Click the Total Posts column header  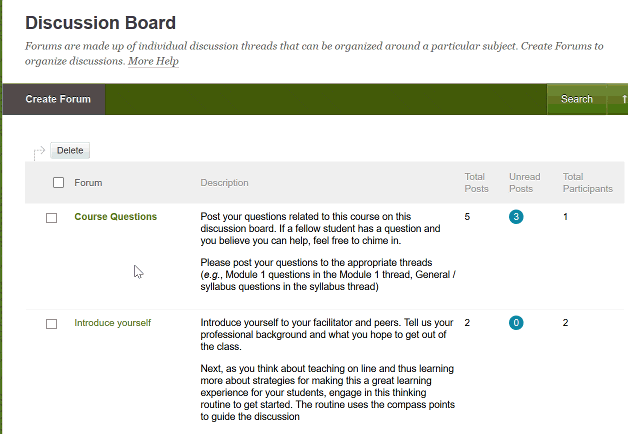[475, 182]
